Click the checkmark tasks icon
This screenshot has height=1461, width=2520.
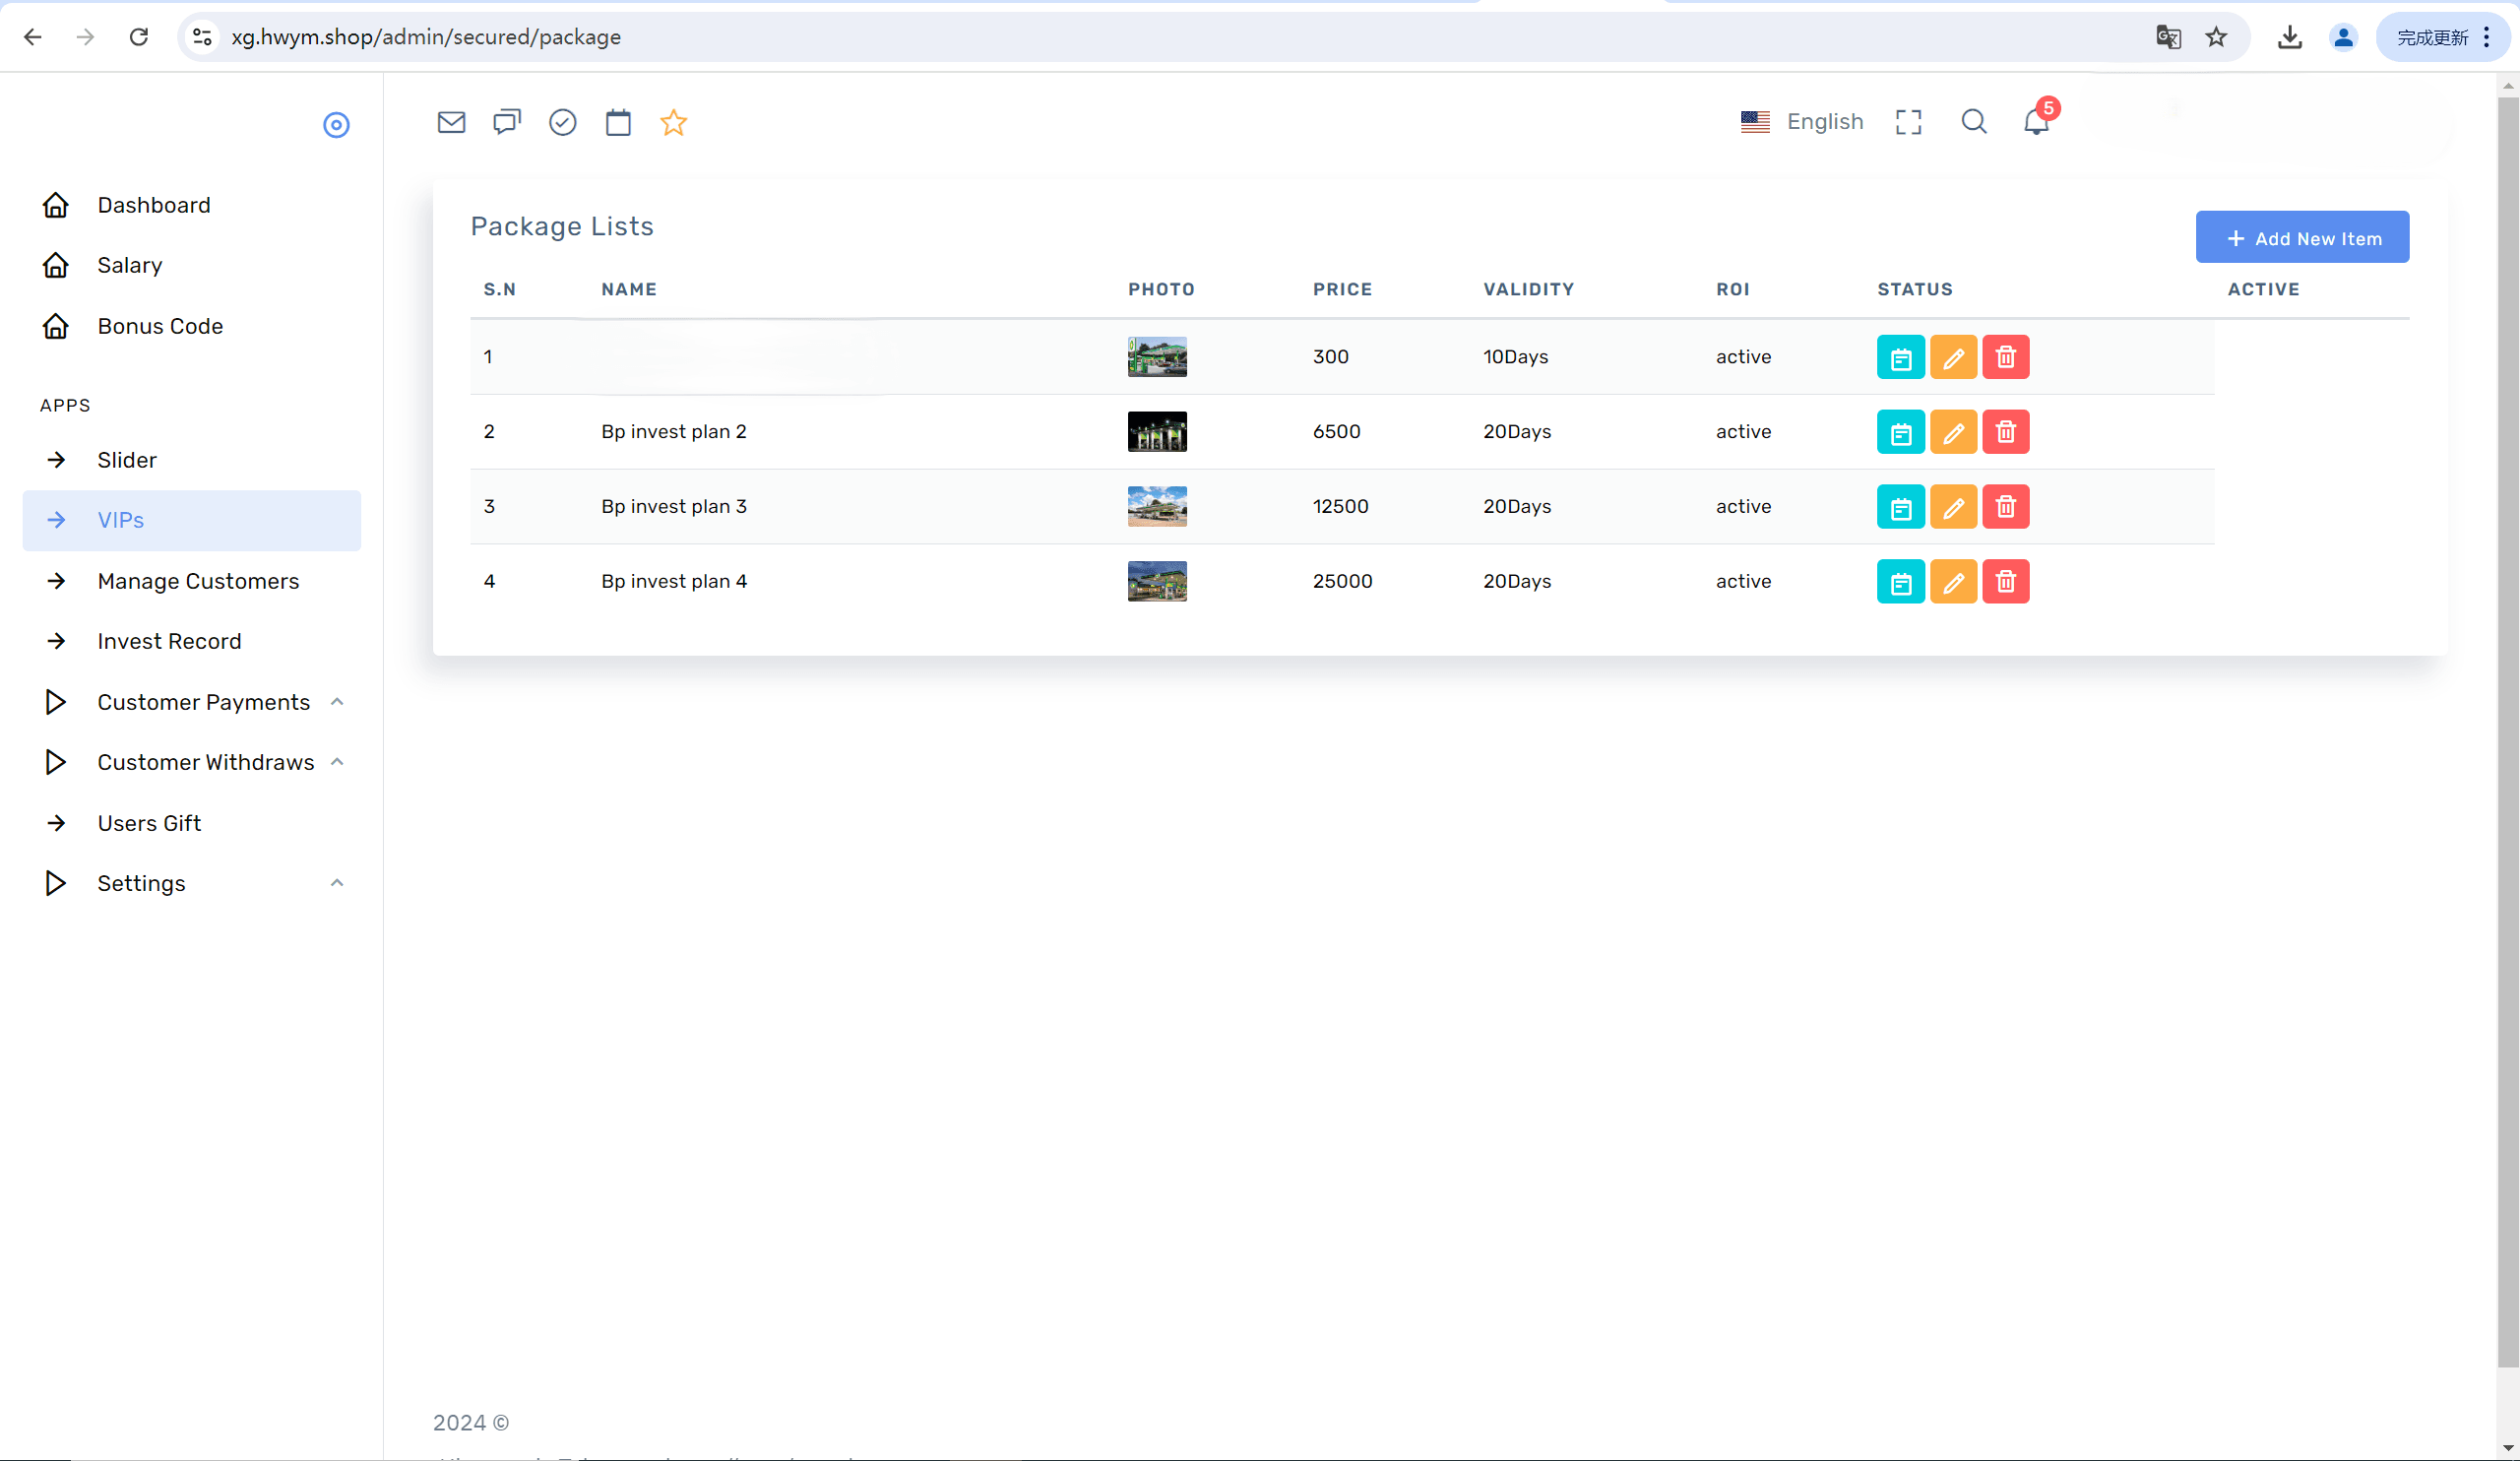[562, 122]
